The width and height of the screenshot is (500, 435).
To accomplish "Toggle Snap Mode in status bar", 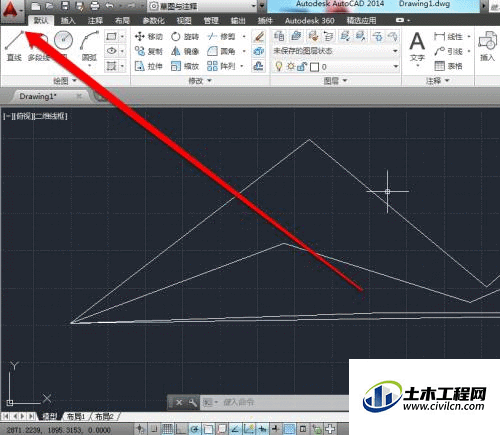I will pos(154,429).
